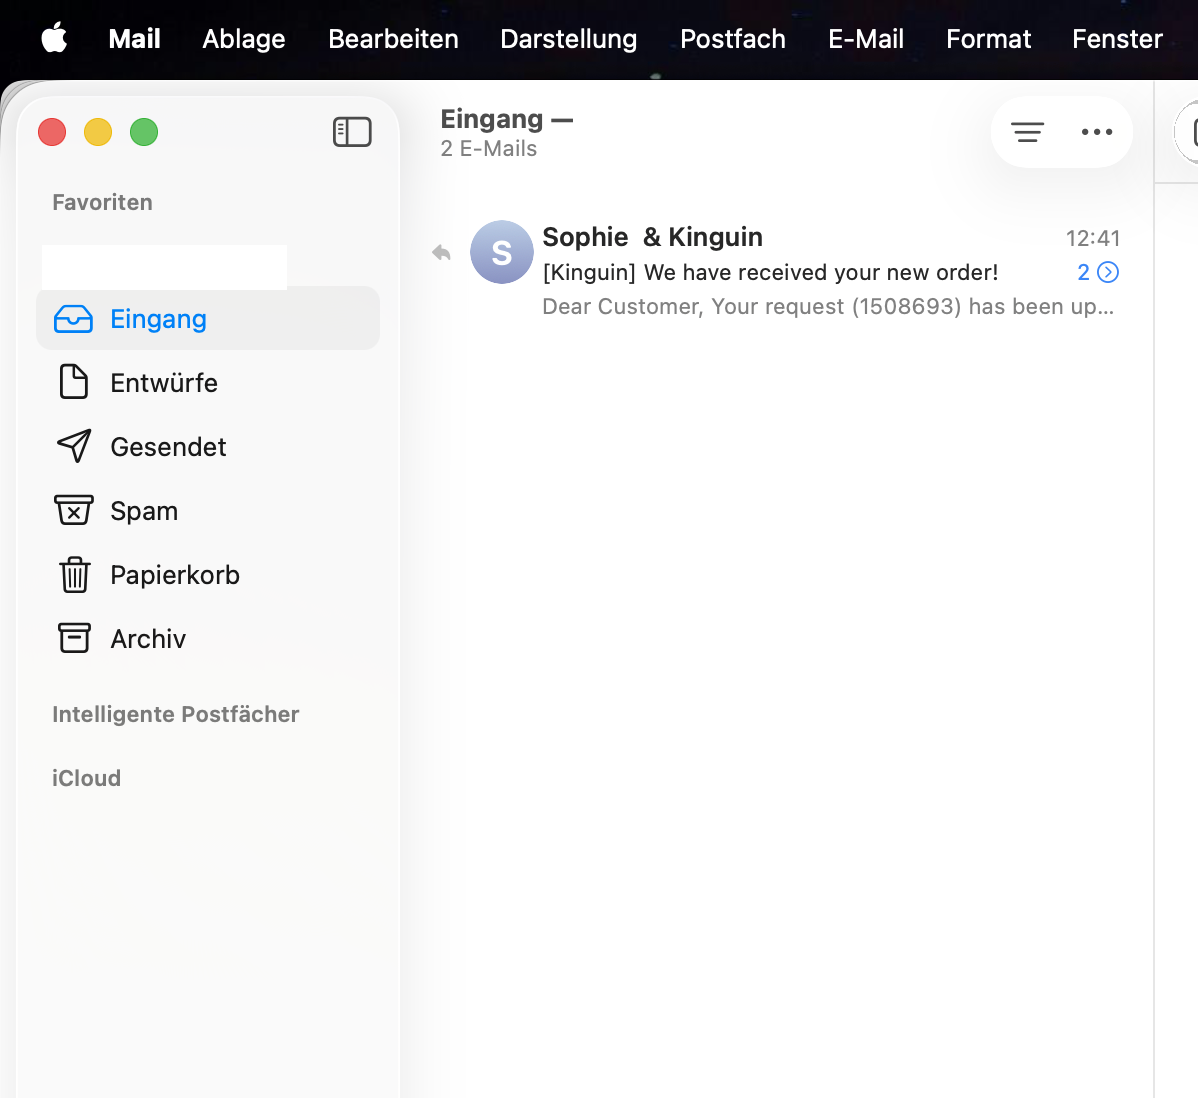Viewport: 1198px width, 1098px height.
Task: Select the Eingang mailbox
Action: (x=208, y=319)
